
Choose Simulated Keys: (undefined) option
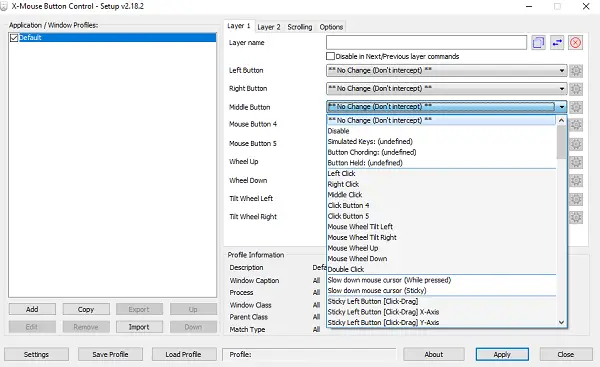441,142
